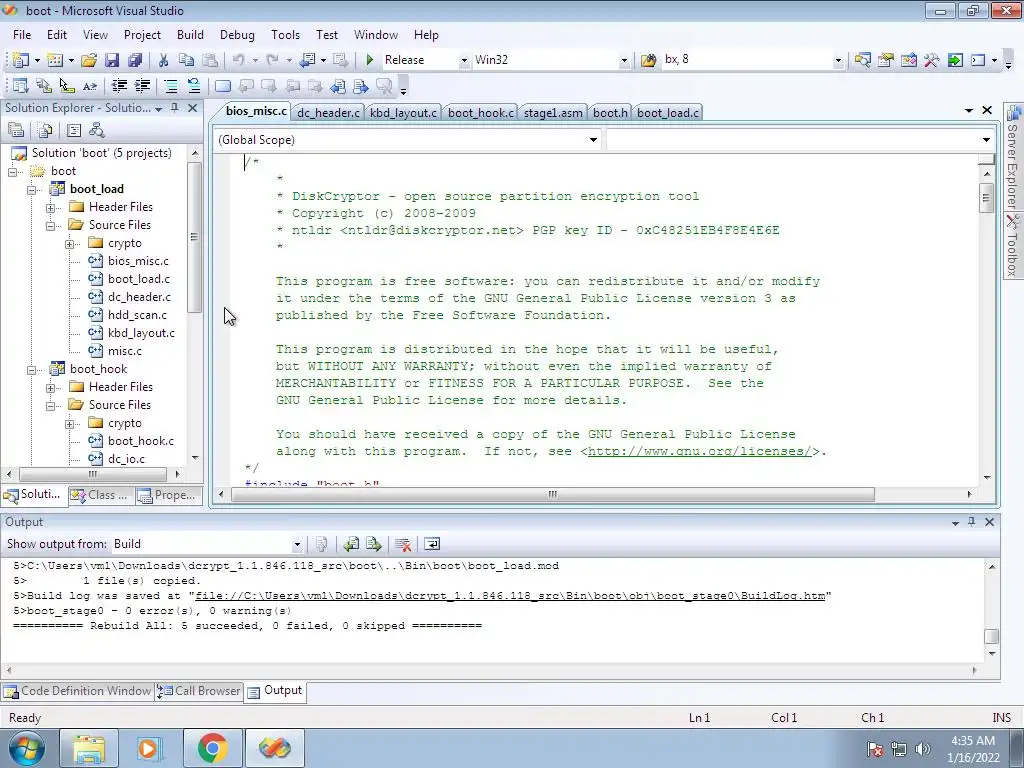Open Solution Explorer via toolbar icon
The height and width of the screenshot is (768, 1024).
[x=862, y=60]
